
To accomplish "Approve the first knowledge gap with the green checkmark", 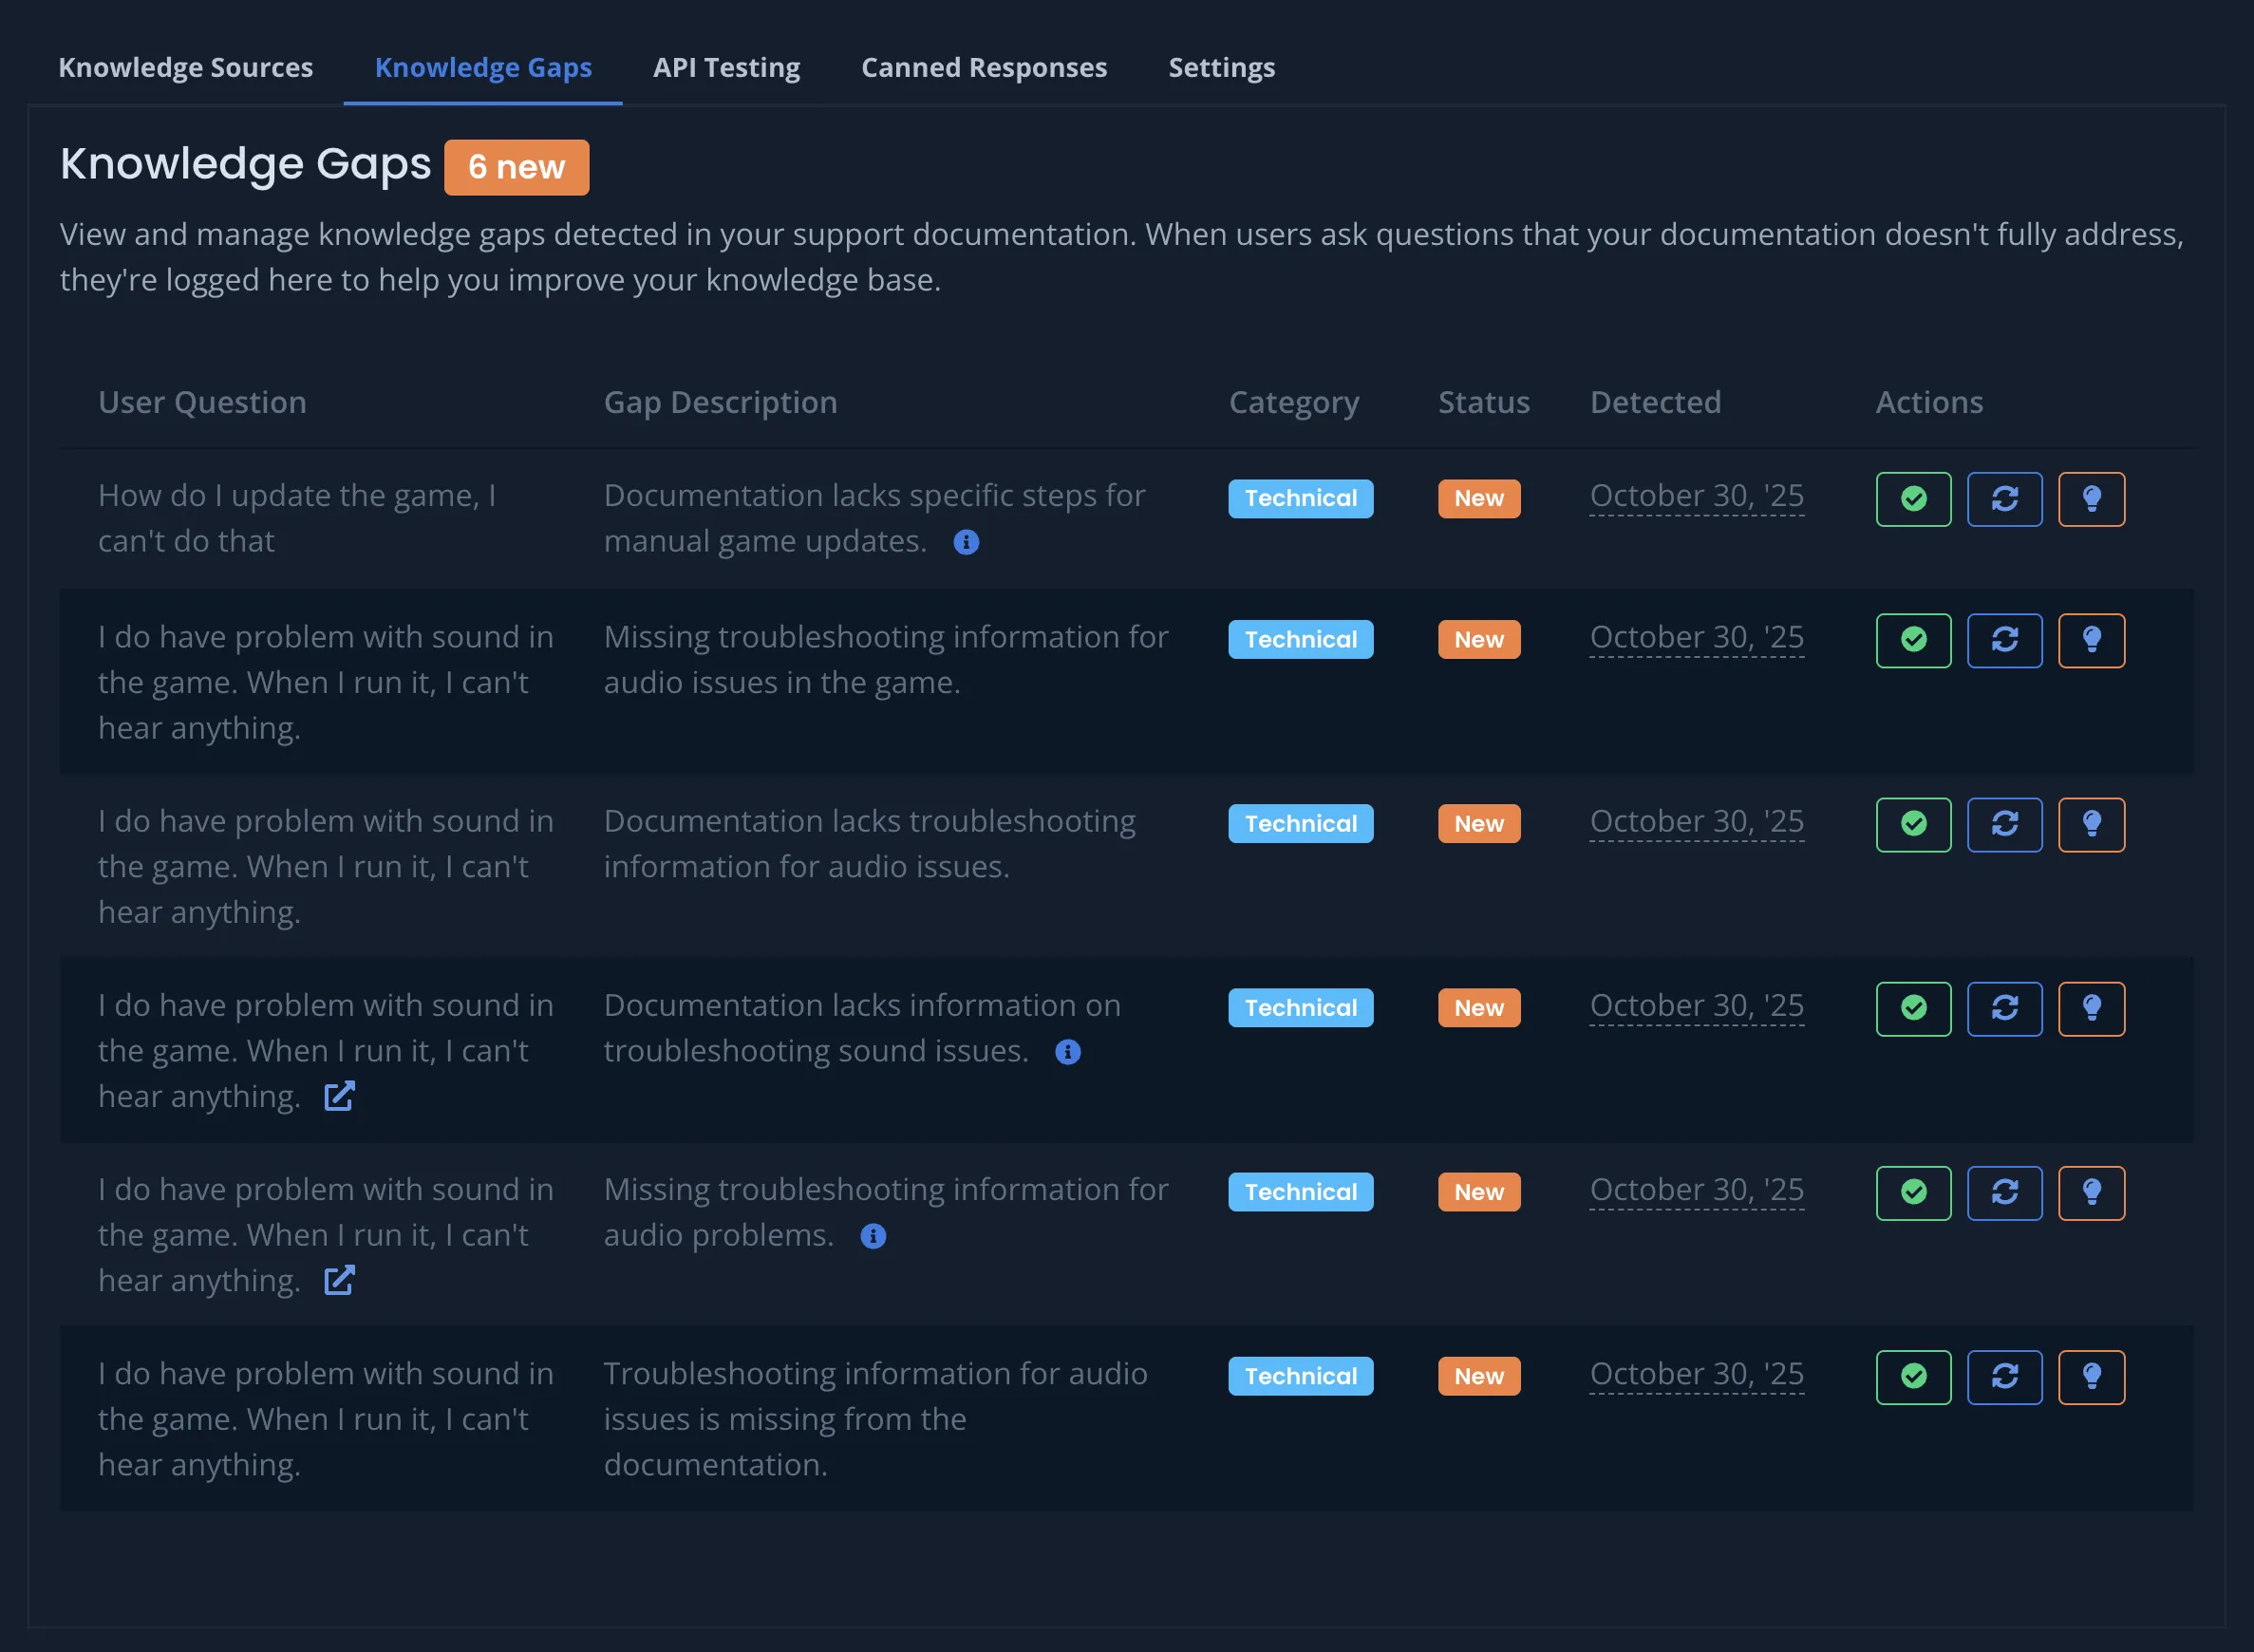I will (x=1912, y=498).
